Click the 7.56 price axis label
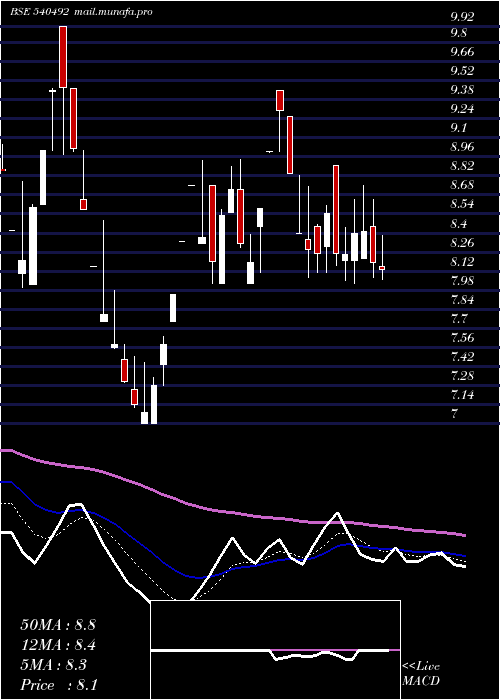Viewport: 500px width, 700px height. click(462, 338)
